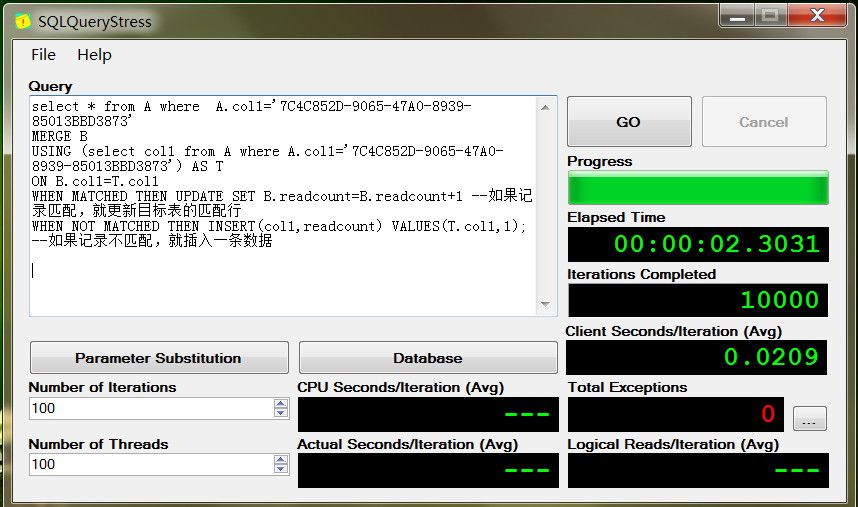
Task: Open the Help menu
Action: [x=94, y=55]
